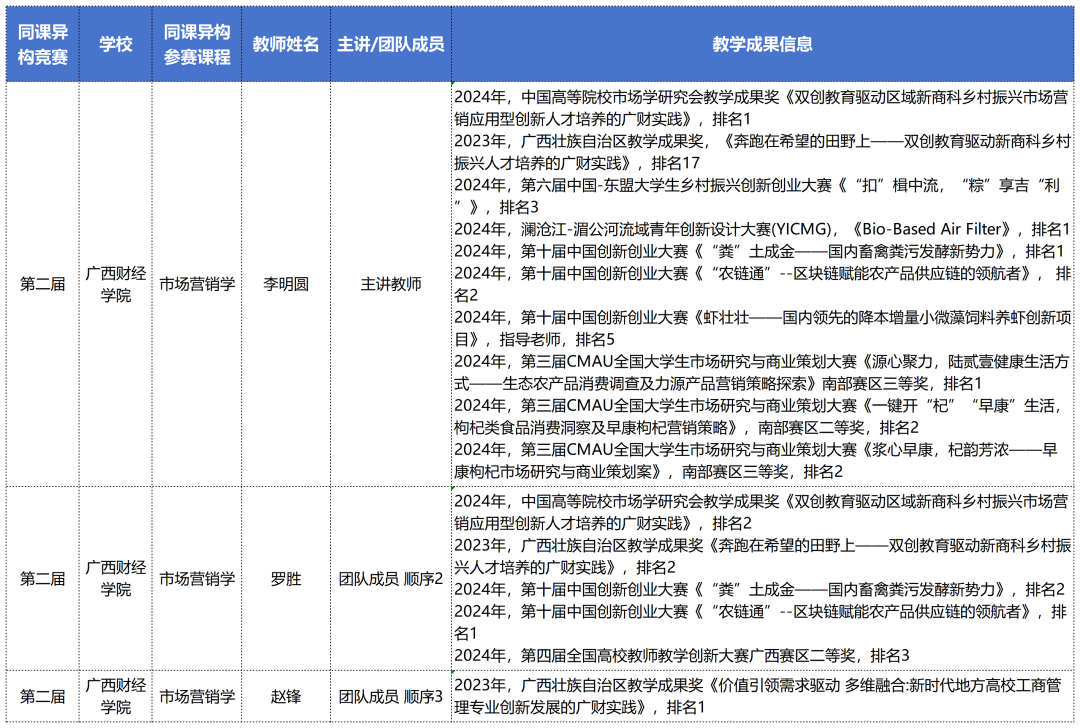This screenshot has width=1080, height=728.
Task: Select the teacher name 赵锋
Action: pos(286,696)
